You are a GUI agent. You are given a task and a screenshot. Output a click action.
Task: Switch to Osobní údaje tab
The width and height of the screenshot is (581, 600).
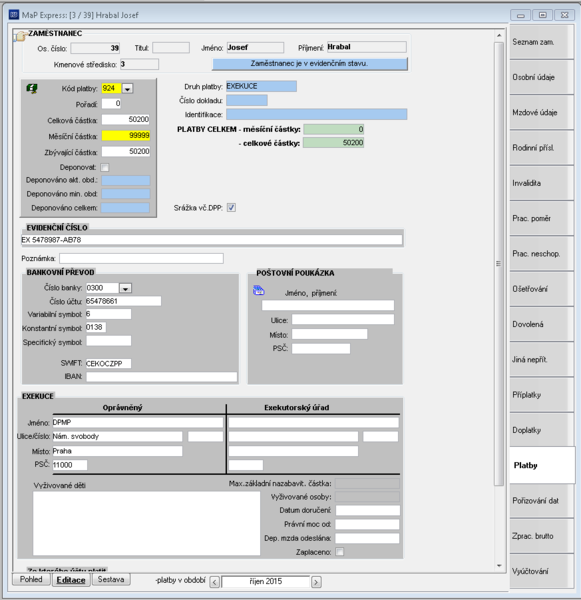[x=542, y=77]
